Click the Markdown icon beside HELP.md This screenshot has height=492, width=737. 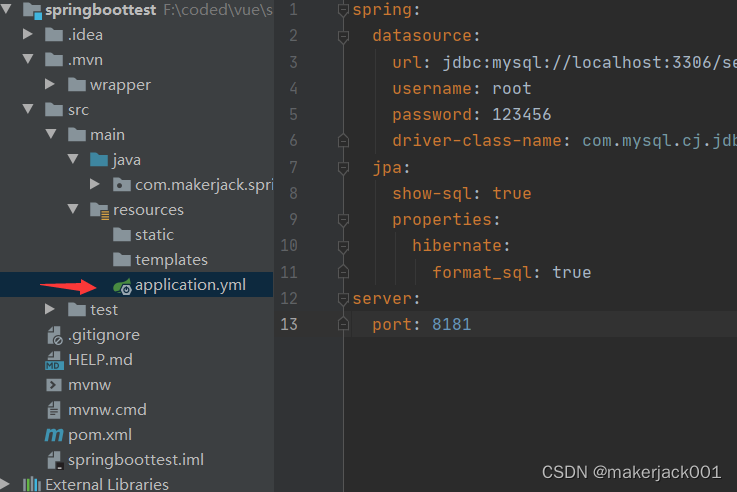(54, 360)
